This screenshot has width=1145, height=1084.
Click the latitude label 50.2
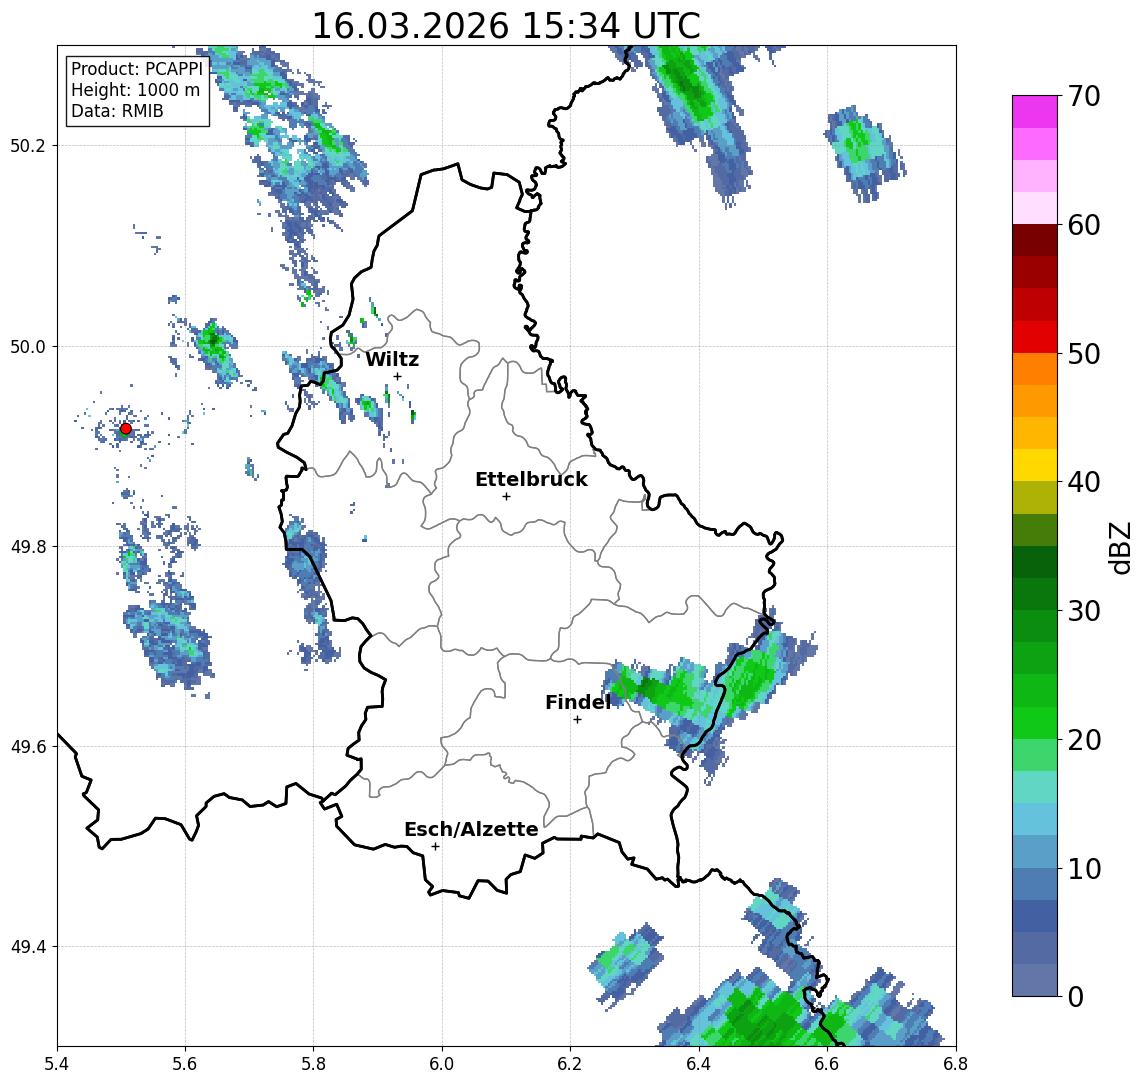coord(27,145)
